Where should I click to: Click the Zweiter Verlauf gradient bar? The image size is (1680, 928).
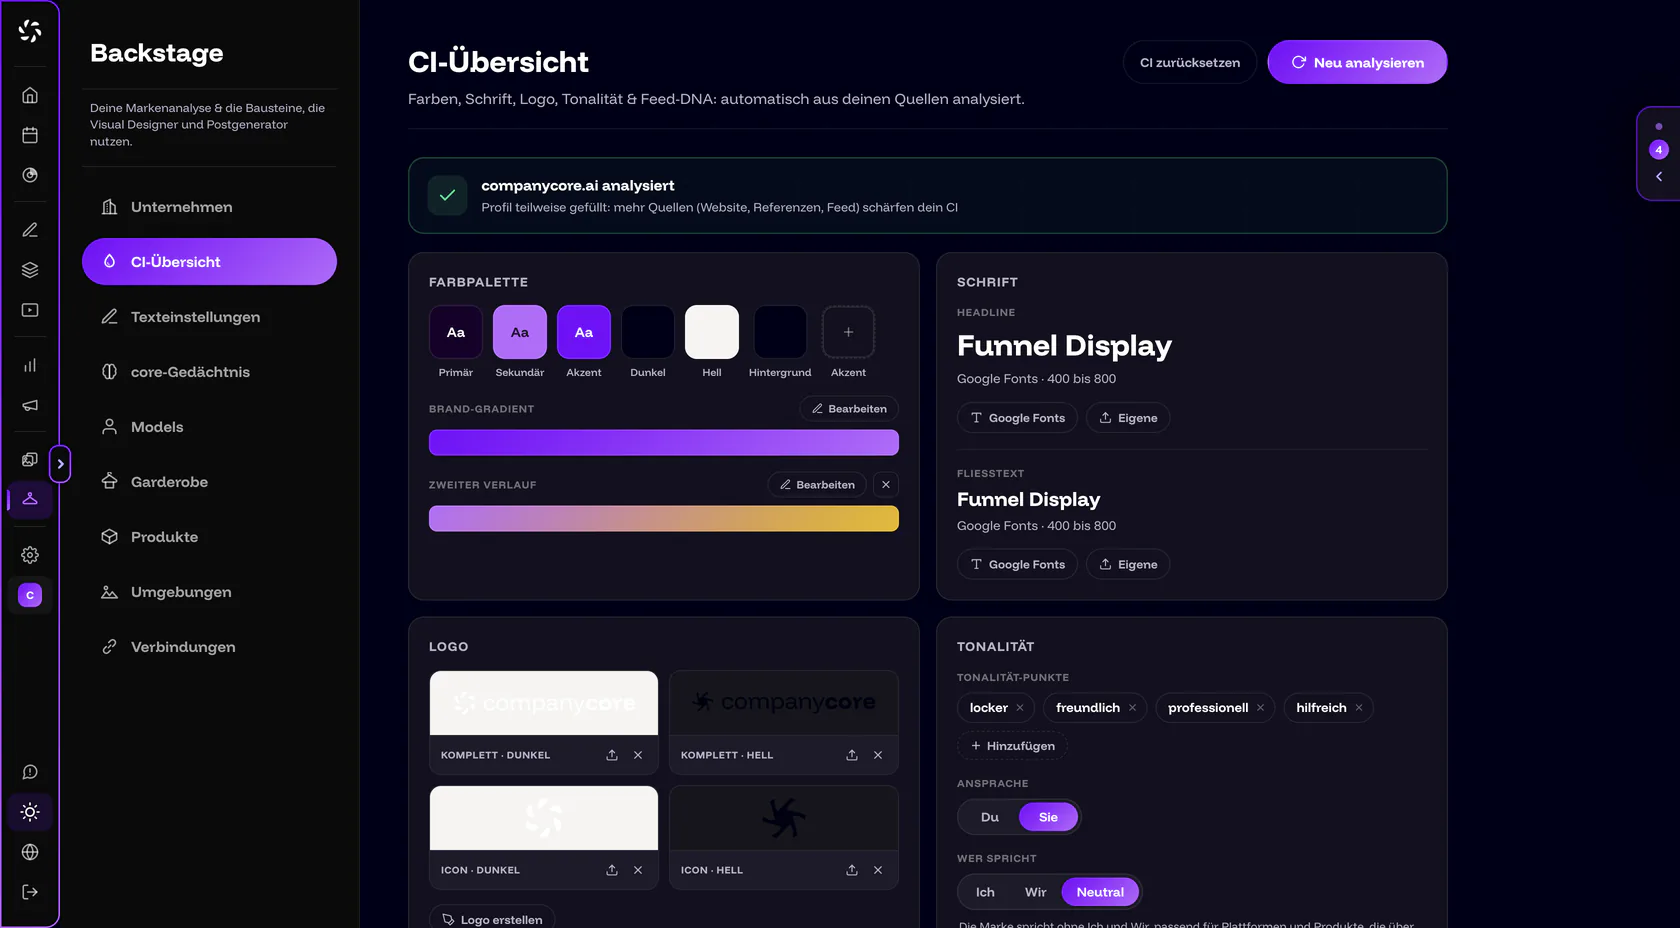click(x=664, y=518)
